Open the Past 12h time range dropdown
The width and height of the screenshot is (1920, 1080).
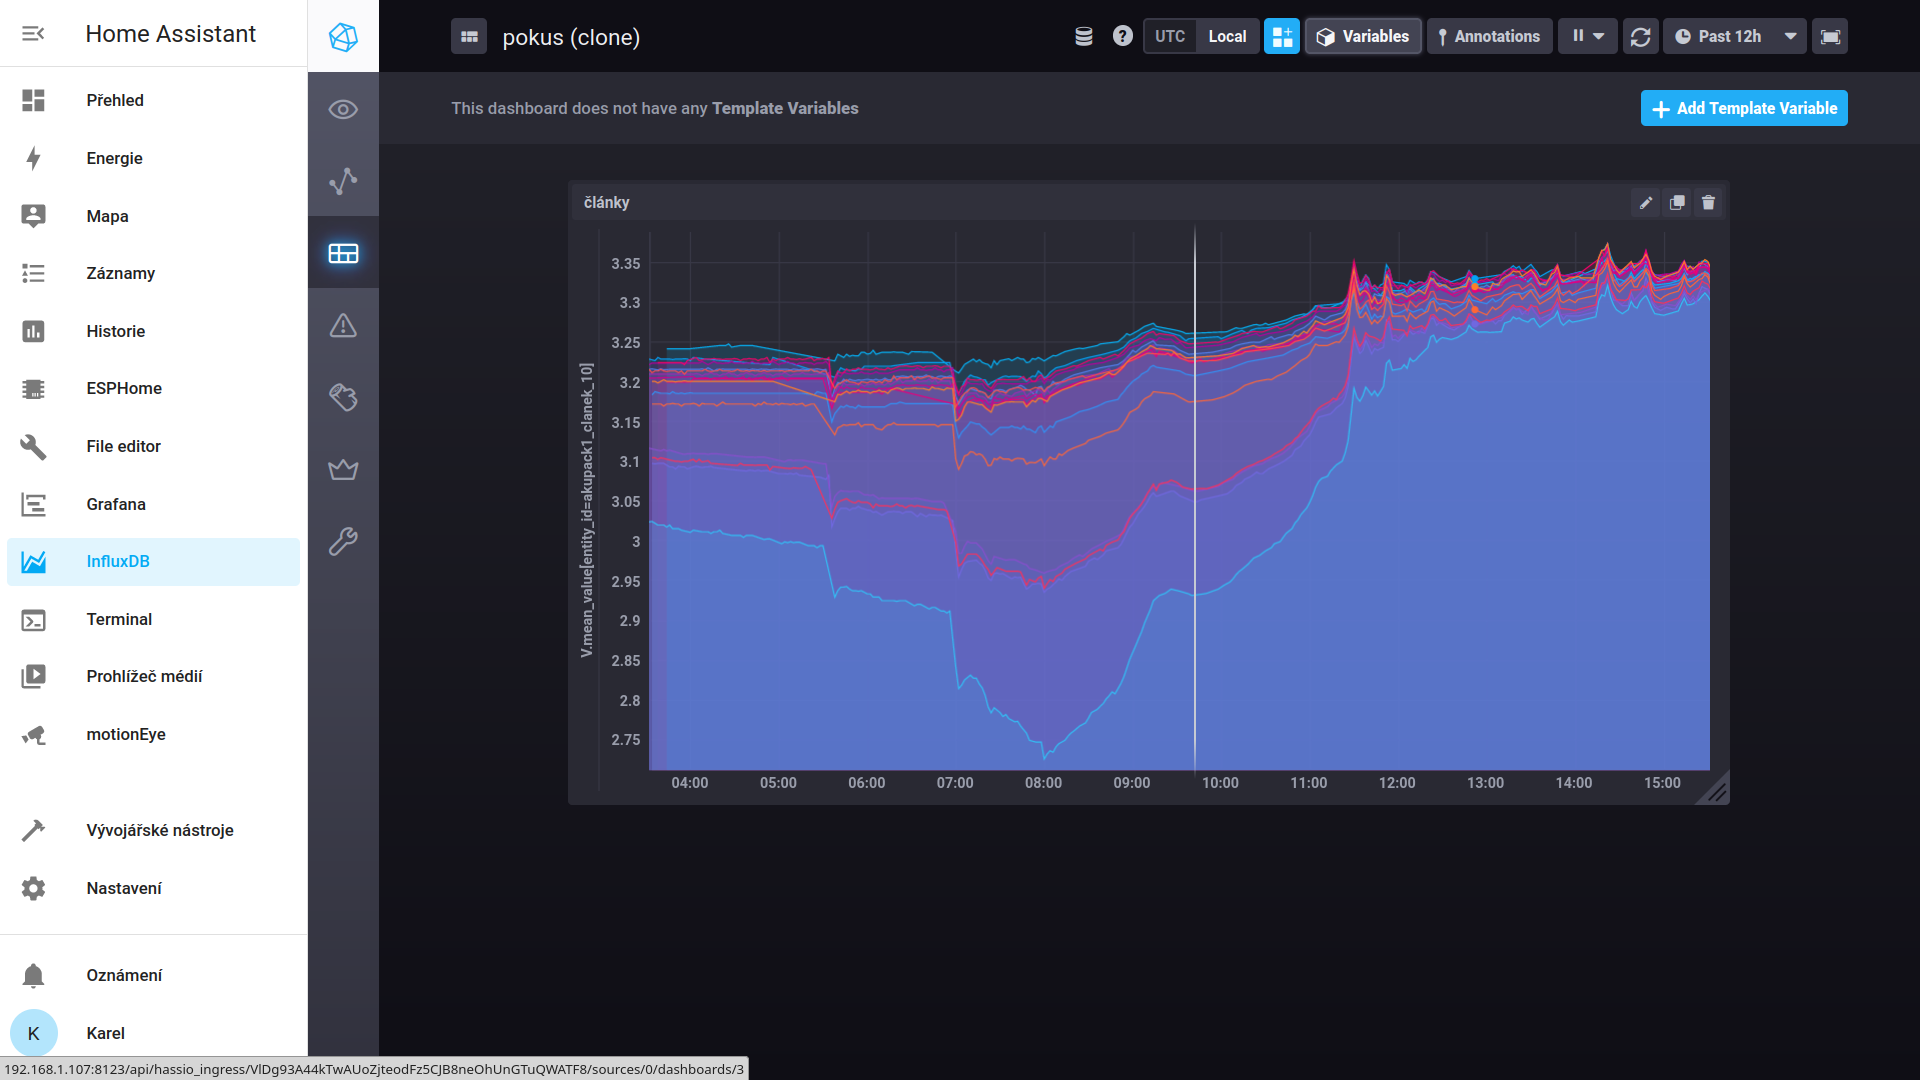1733,37
